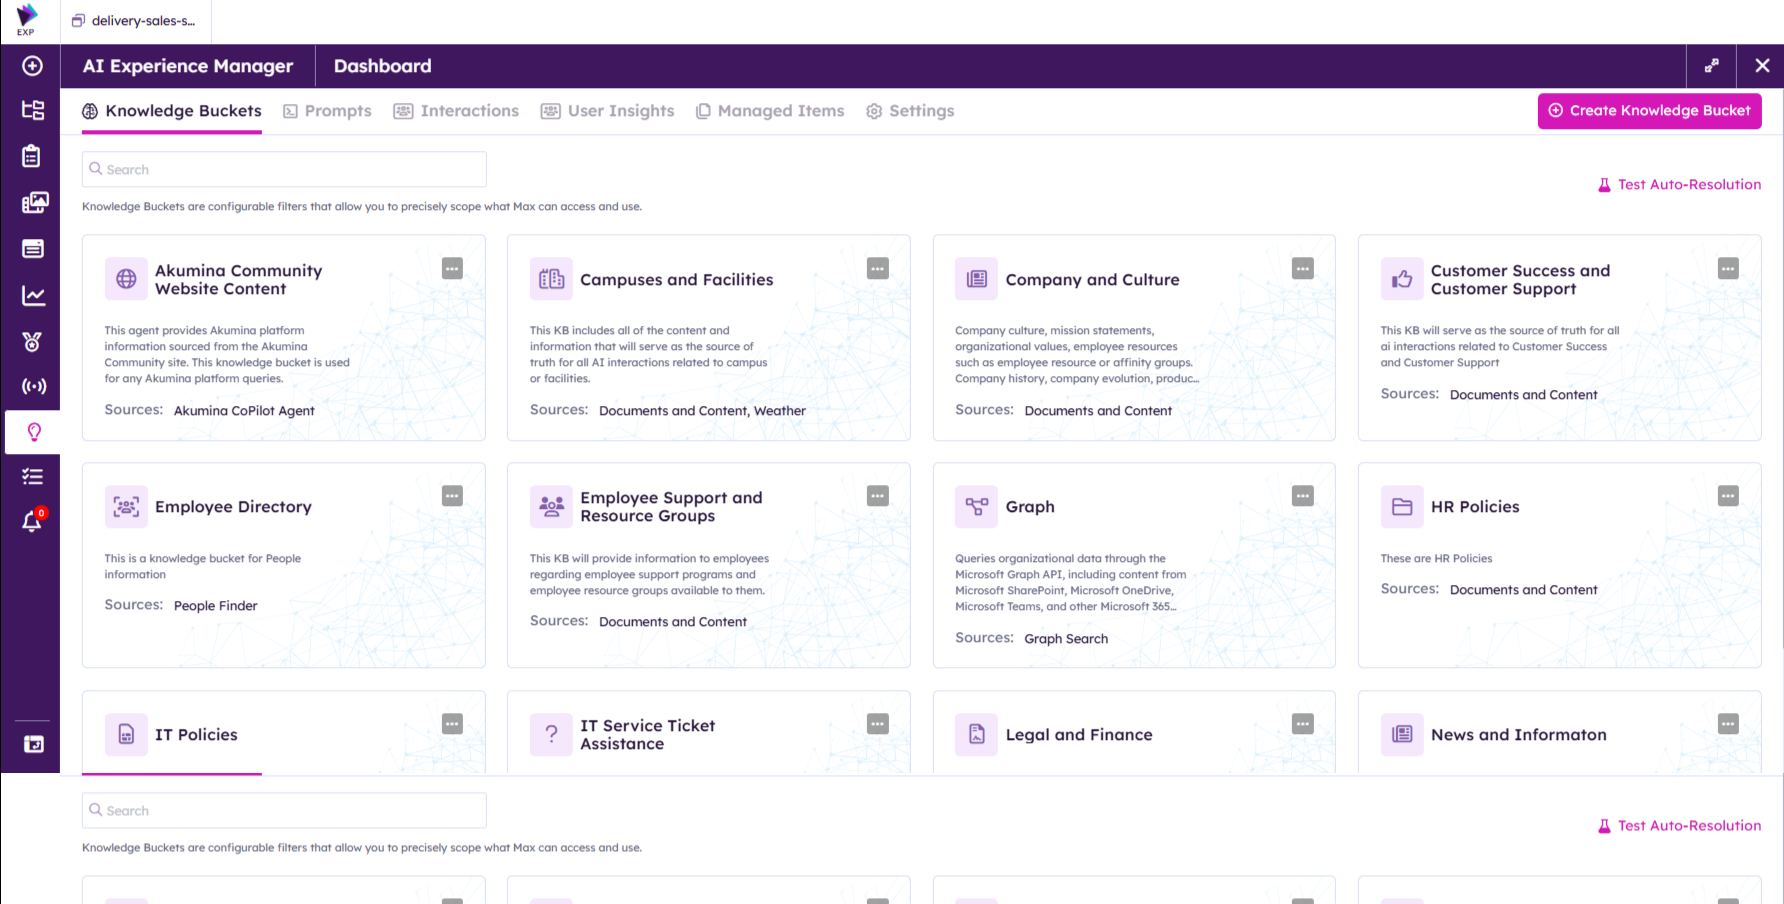Click the "People Finder" source text
The image size is (1784, 904).
click(x=216, y=606)
